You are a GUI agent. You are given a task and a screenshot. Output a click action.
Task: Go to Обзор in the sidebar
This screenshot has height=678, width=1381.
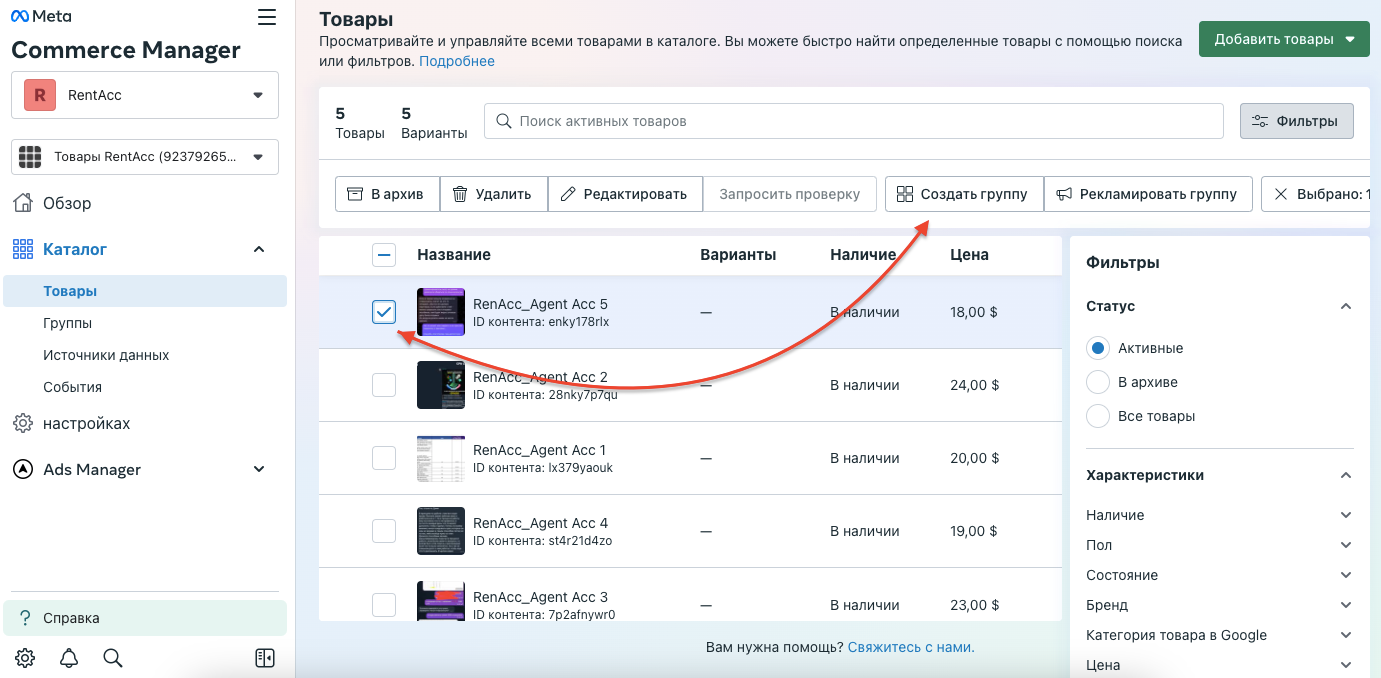coord(67,203)
